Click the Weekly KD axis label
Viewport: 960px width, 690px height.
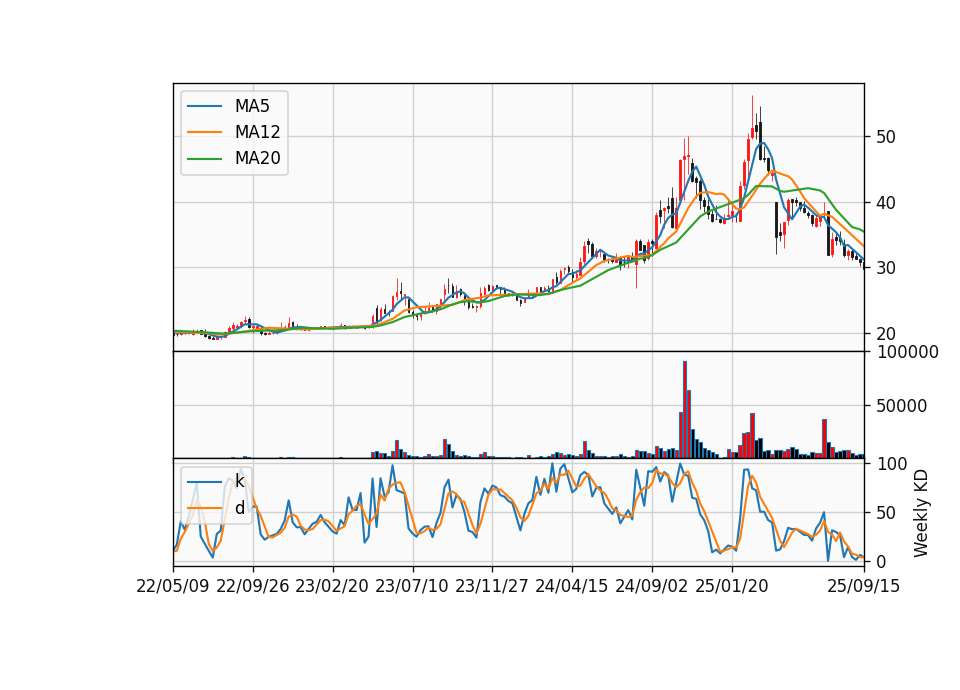(x=921, y=513)
